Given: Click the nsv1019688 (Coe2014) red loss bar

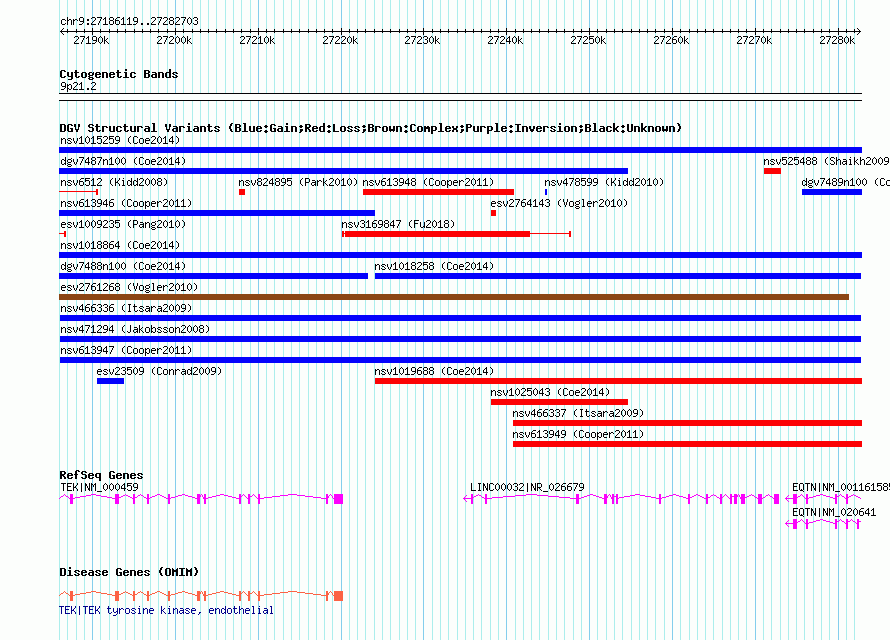Looking at the screenshot, I should 618,381.
